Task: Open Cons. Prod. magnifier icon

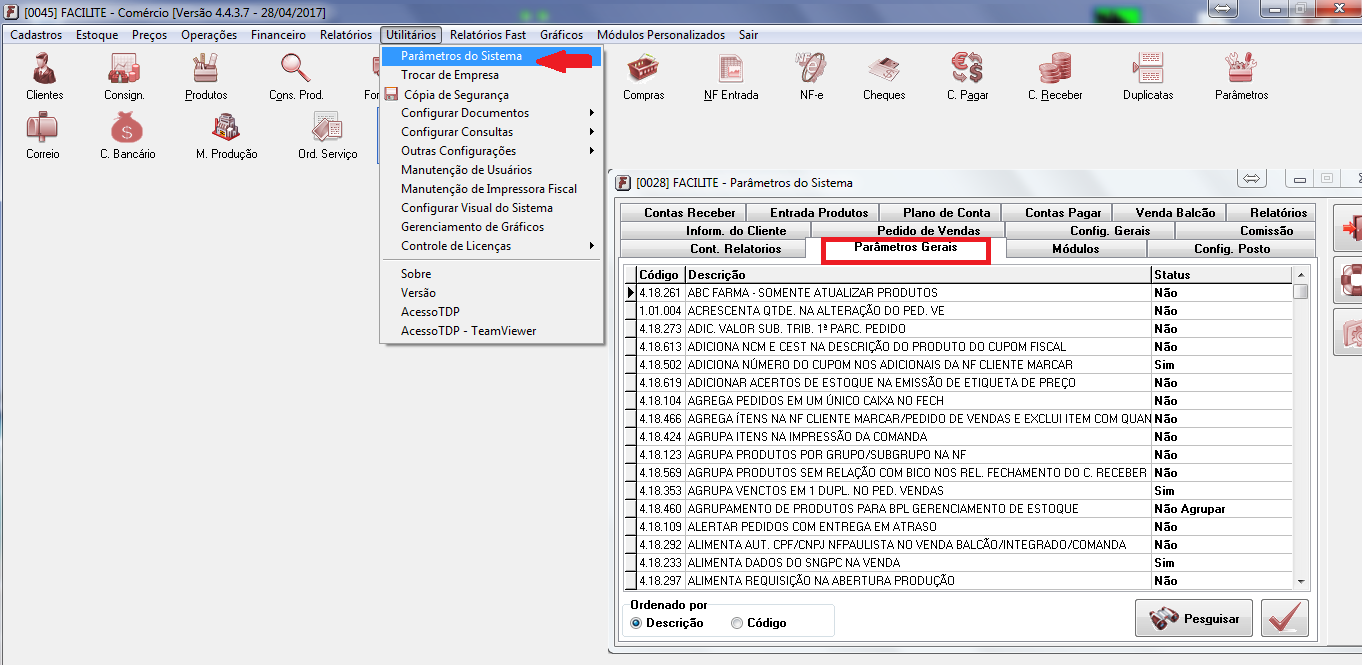Action: click(x=296, y=68)
